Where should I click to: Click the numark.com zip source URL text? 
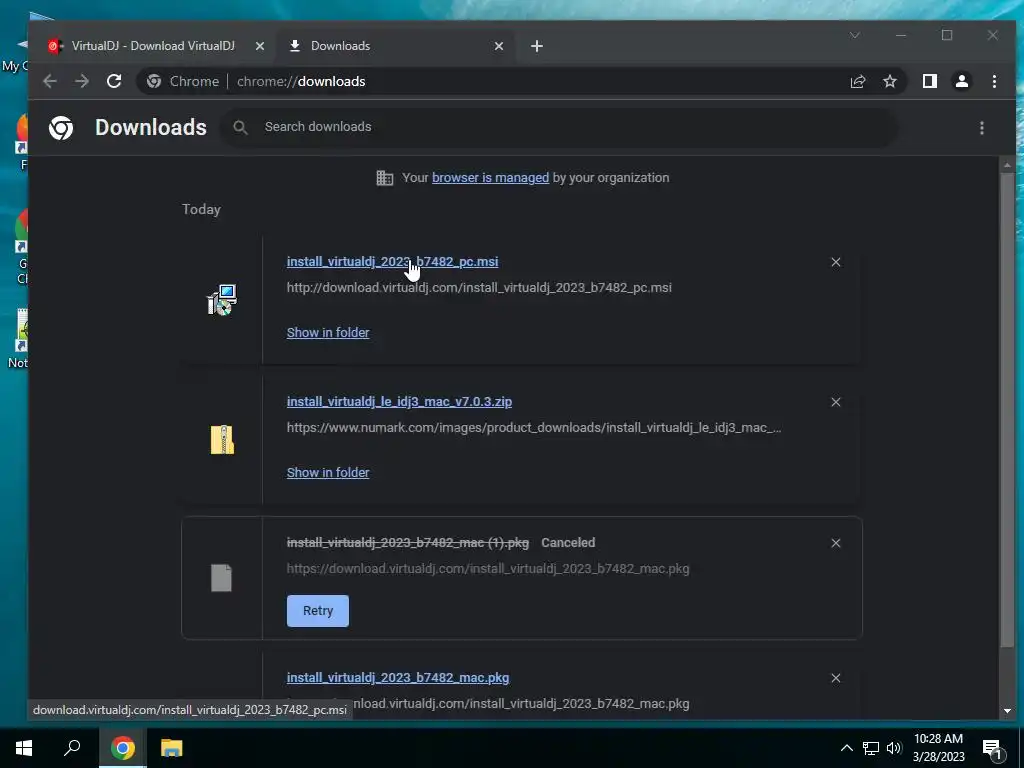pos(534,428)
